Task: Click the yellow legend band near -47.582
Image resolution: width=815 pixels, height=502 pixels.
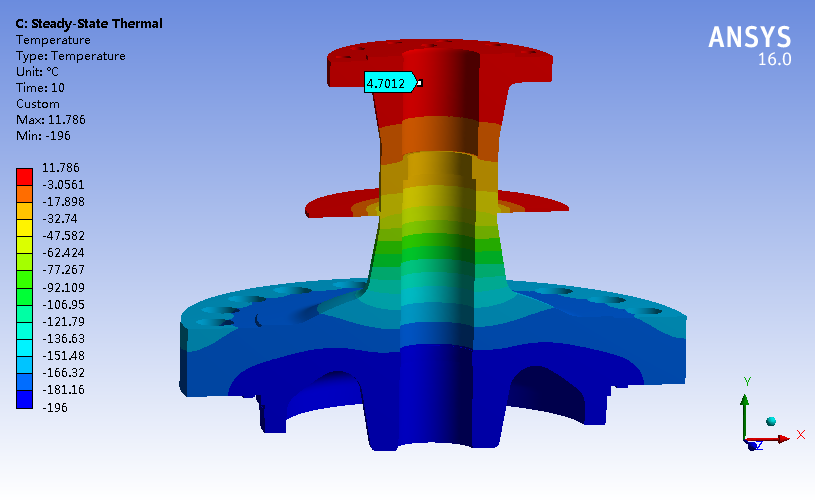Action: 24,228
